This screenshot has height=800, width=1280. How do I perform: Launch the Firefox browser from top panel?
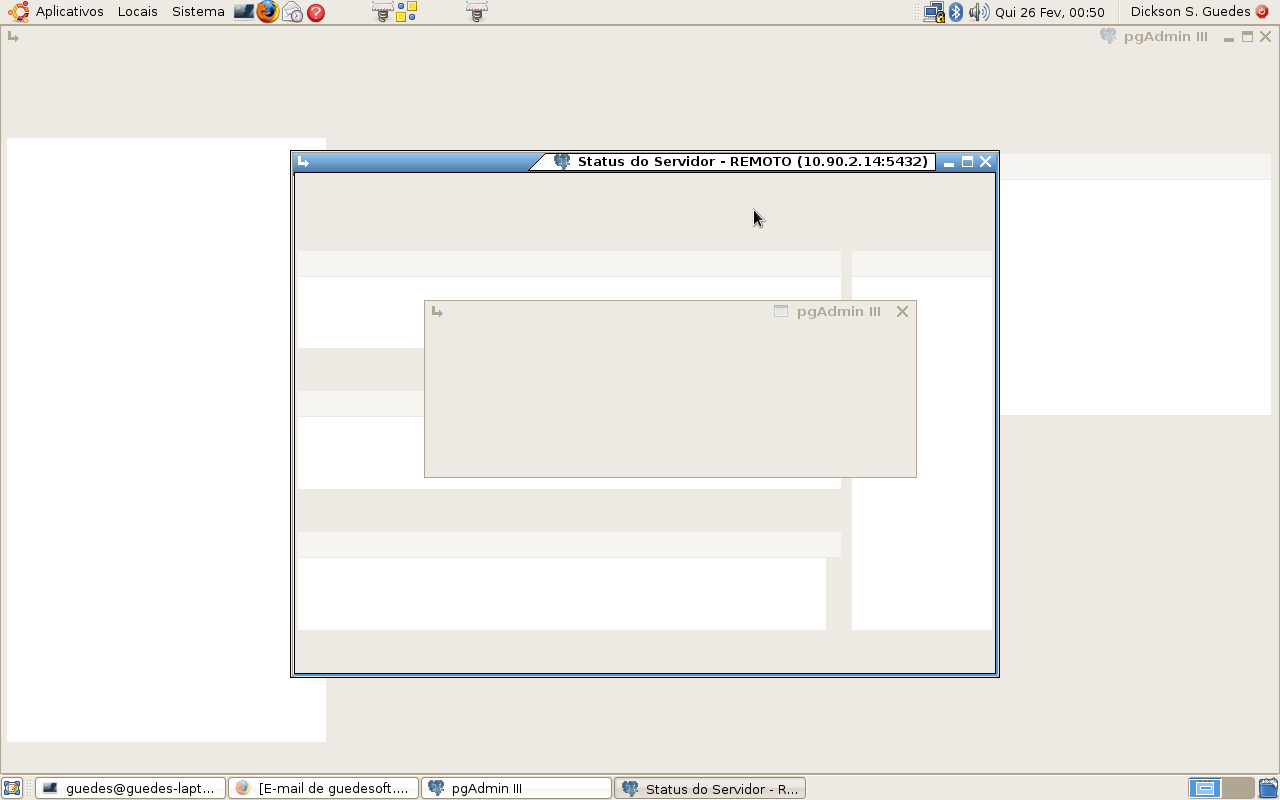267,12
